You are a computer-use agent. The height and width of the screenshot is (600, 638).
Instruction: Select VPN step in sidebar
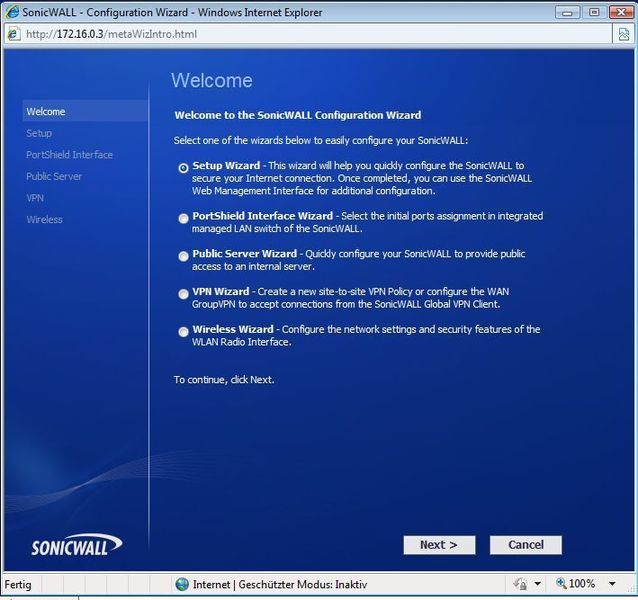click(x=35, y=198)
